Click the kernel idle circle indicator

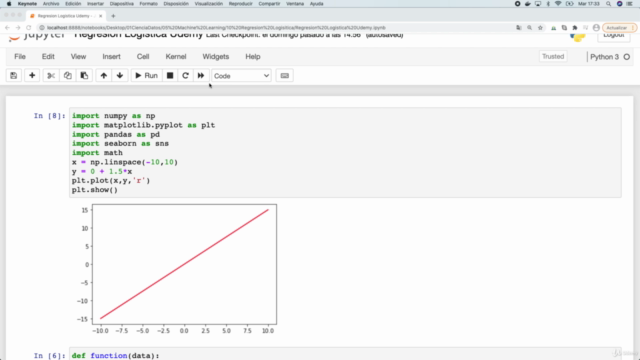tap(627, 57)
